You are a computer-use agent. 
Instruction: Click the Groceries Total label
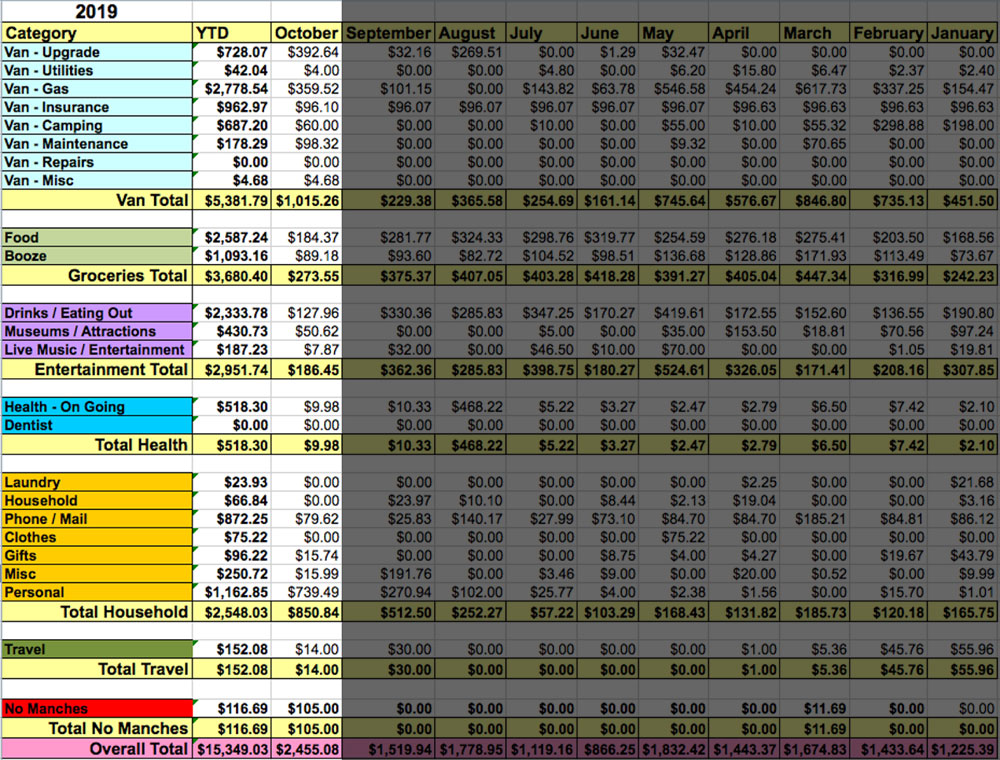point(95,275)
